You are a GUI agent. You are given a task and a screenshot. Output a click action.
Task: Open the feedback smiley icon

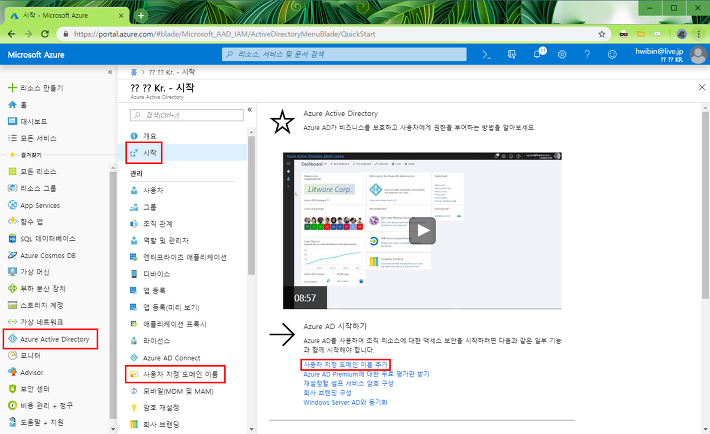pyautogui.click(x=612, y=54)
